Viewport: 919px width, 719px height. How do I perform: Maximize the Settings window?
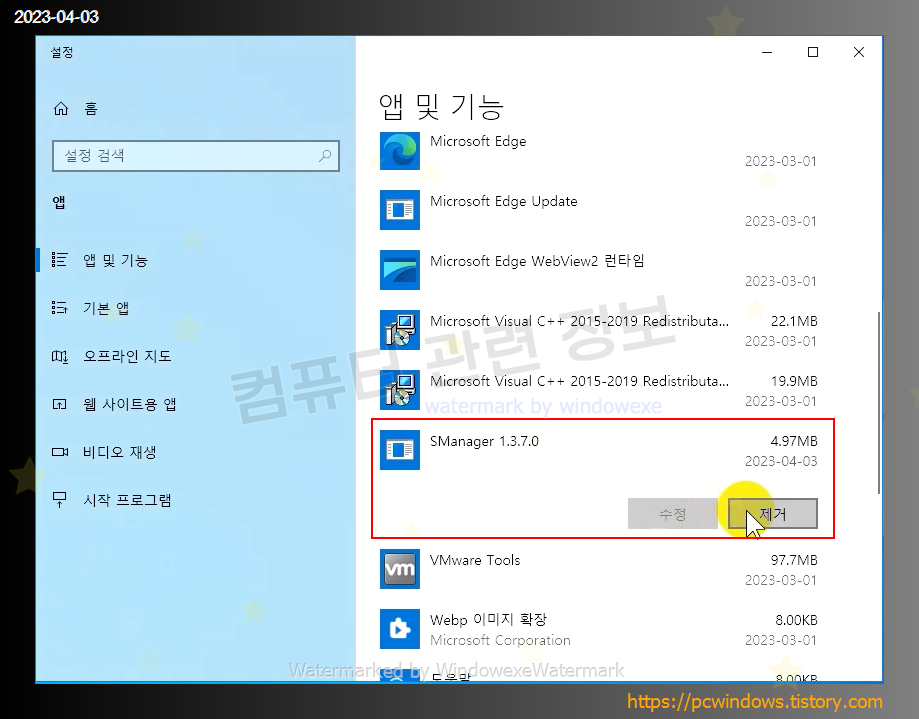[x=813, y=52]
